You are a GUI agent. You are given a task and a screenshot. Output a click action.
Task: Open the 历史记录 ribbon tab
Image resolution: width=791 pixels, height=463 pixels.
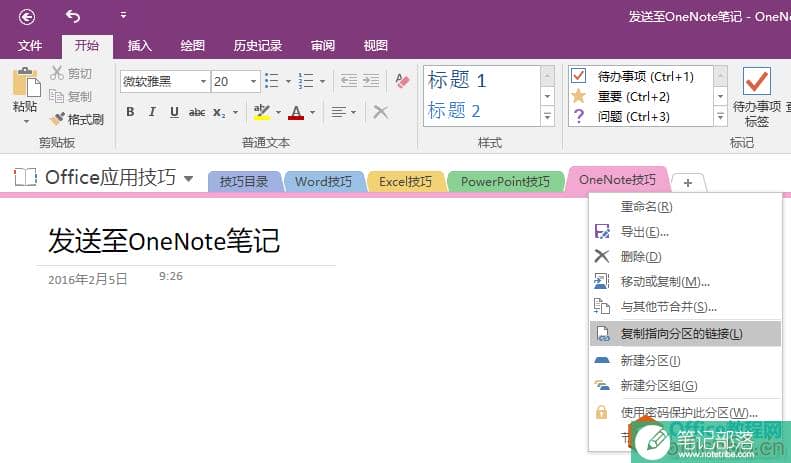tap(257, 46)
